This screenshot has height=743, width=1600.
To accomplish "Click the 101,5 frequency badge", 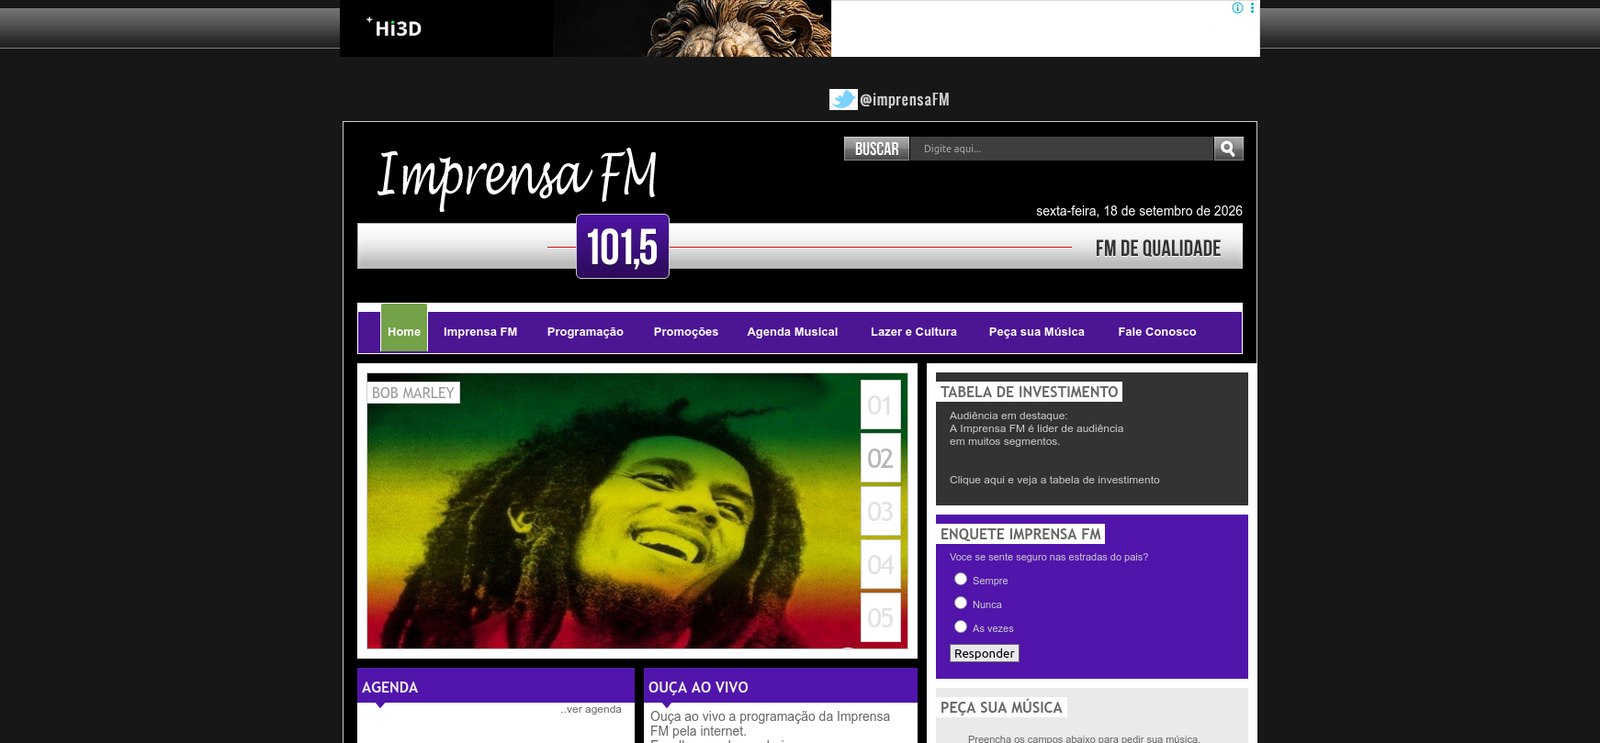I will click(622, 246).
